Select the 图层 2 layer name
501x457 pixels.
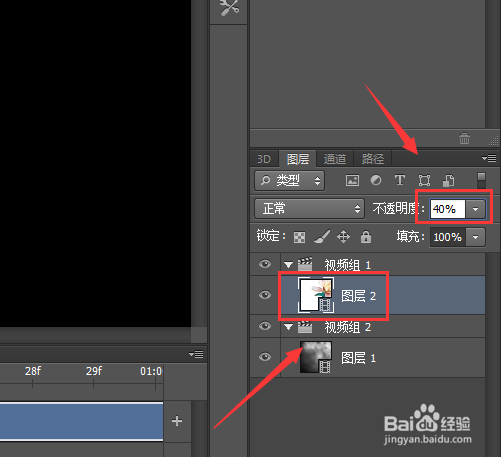[x=359, y=296]
